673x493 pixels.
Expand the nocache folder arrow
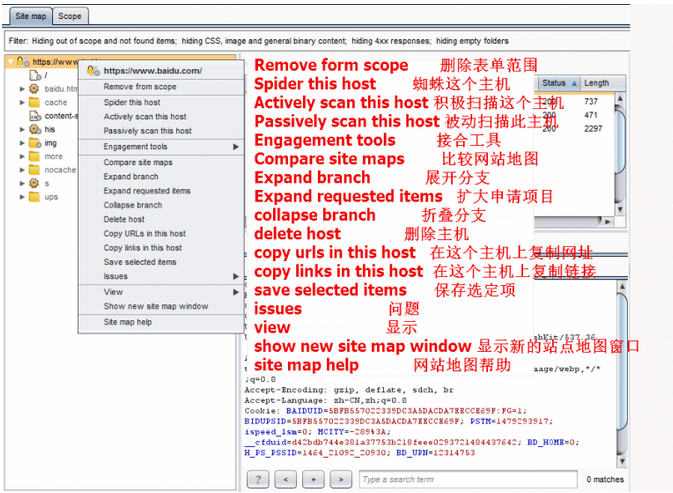click(22, 170)
